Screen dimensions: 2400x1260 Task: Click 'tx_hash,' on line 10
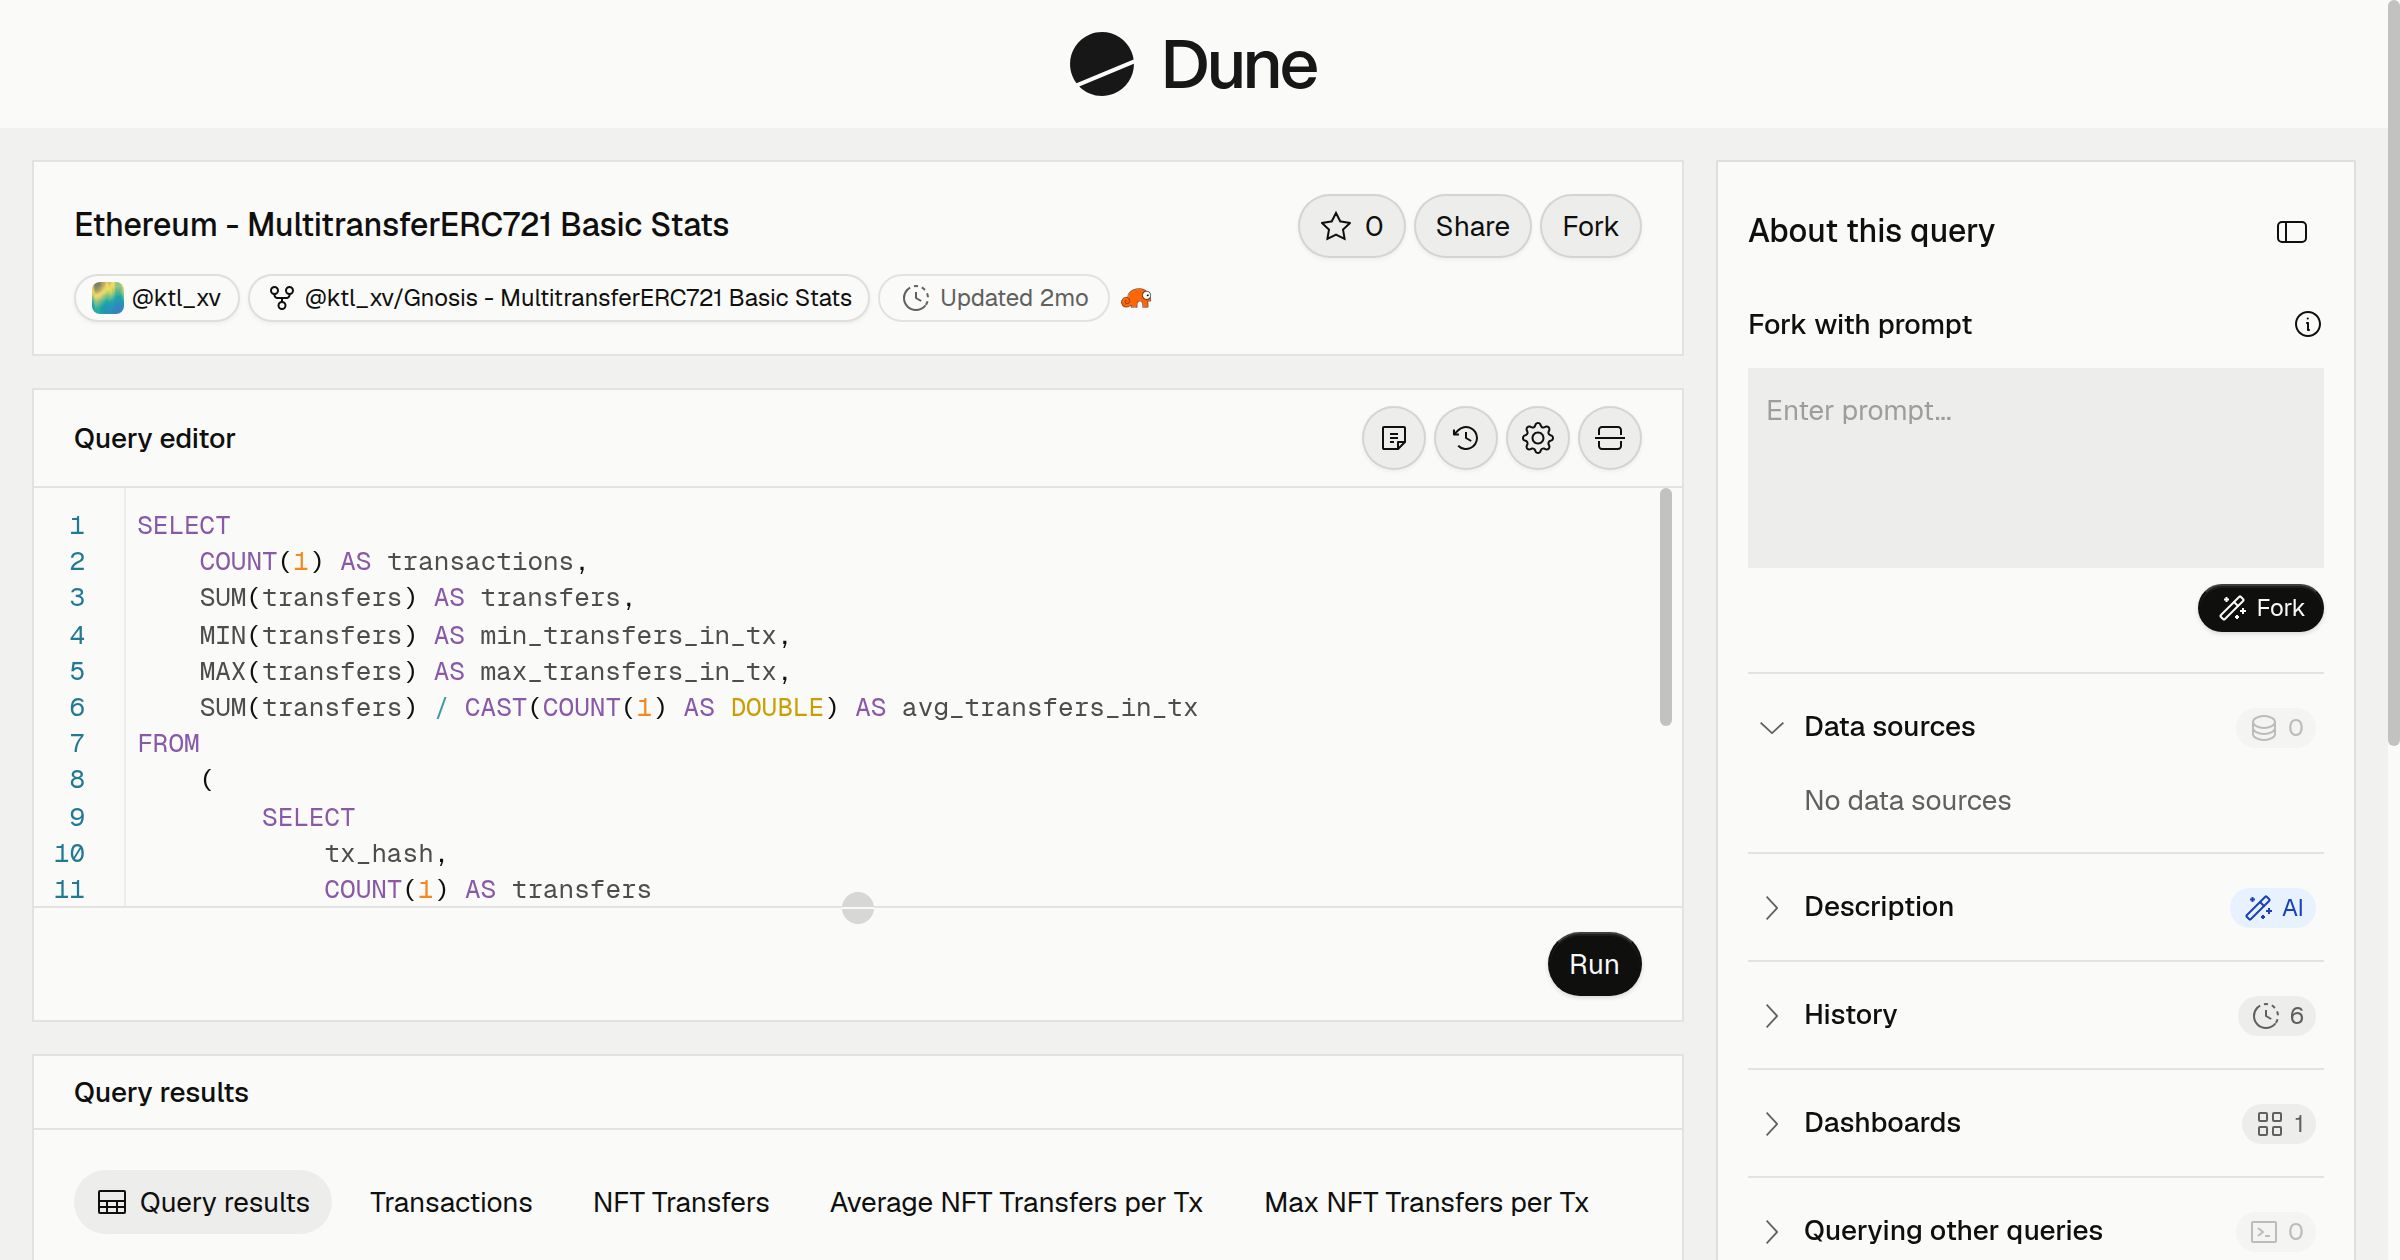(386, 853)
